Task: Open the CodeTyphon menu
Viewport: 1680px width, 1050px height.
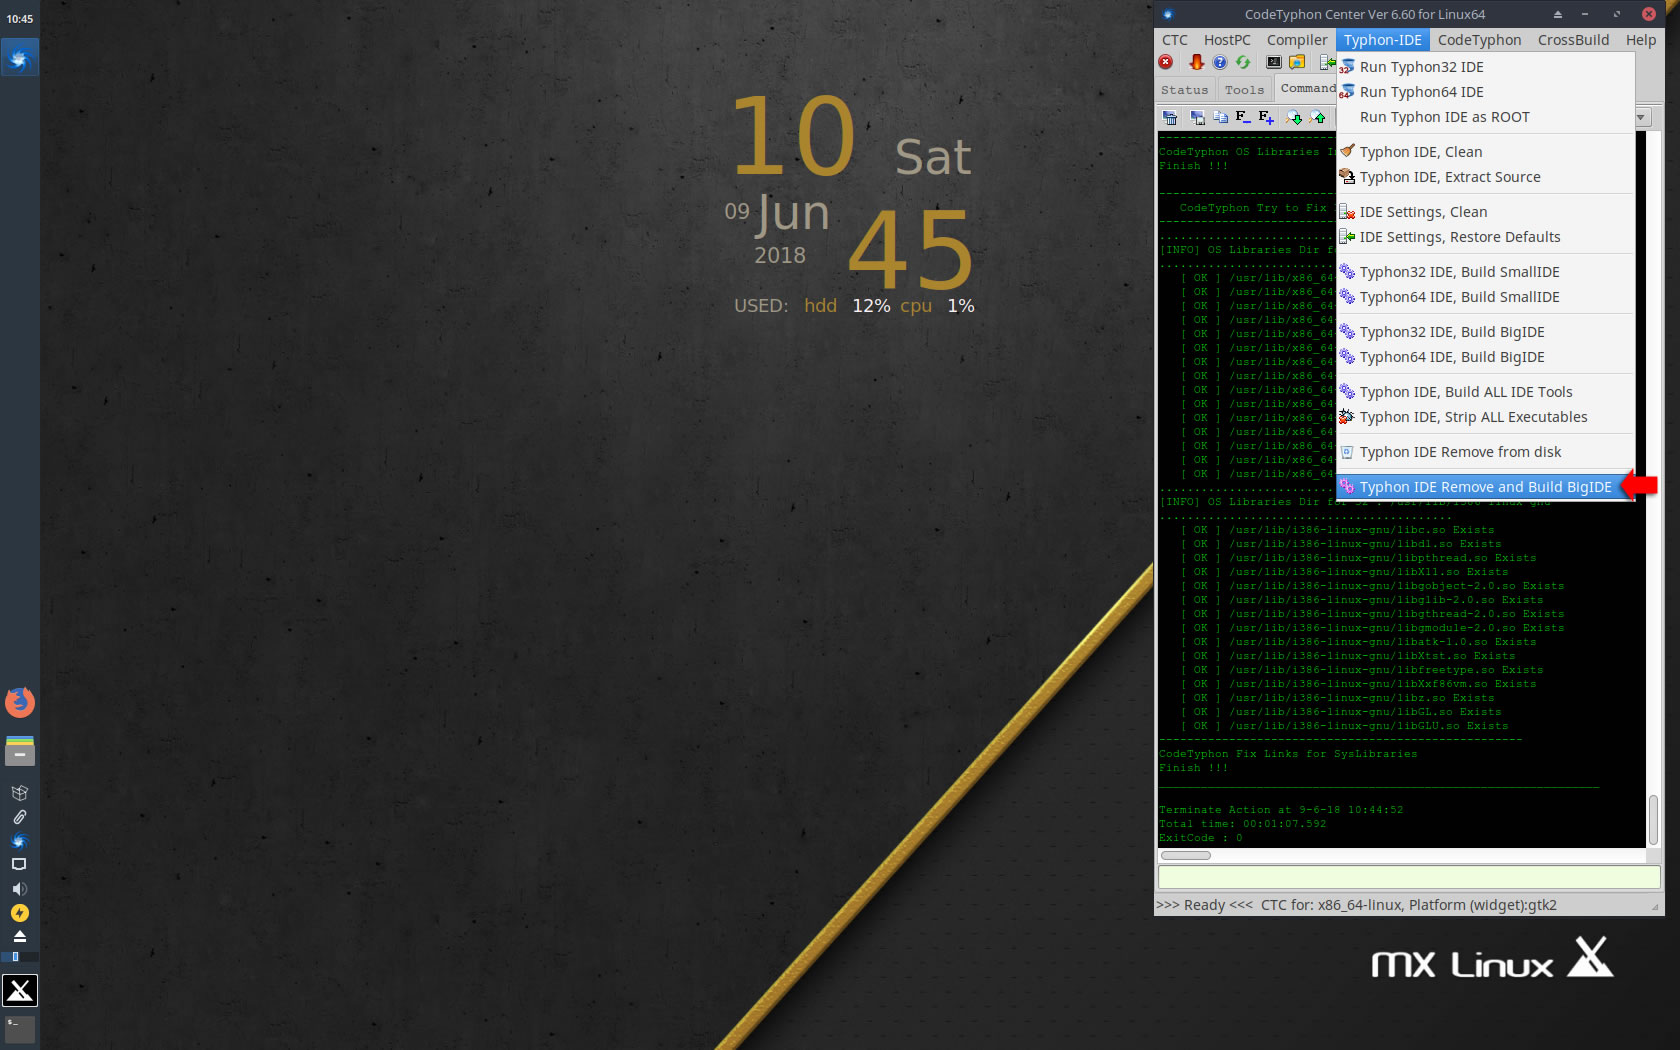Action: (x=1479, y=40)
